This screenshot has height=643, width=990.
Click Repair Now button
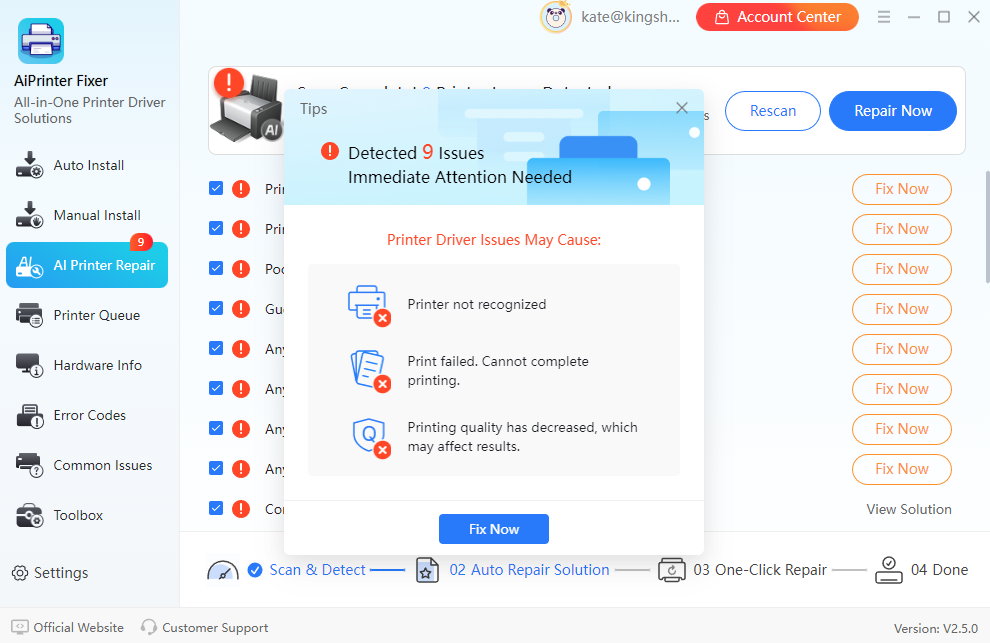click(x=893, y=111)
